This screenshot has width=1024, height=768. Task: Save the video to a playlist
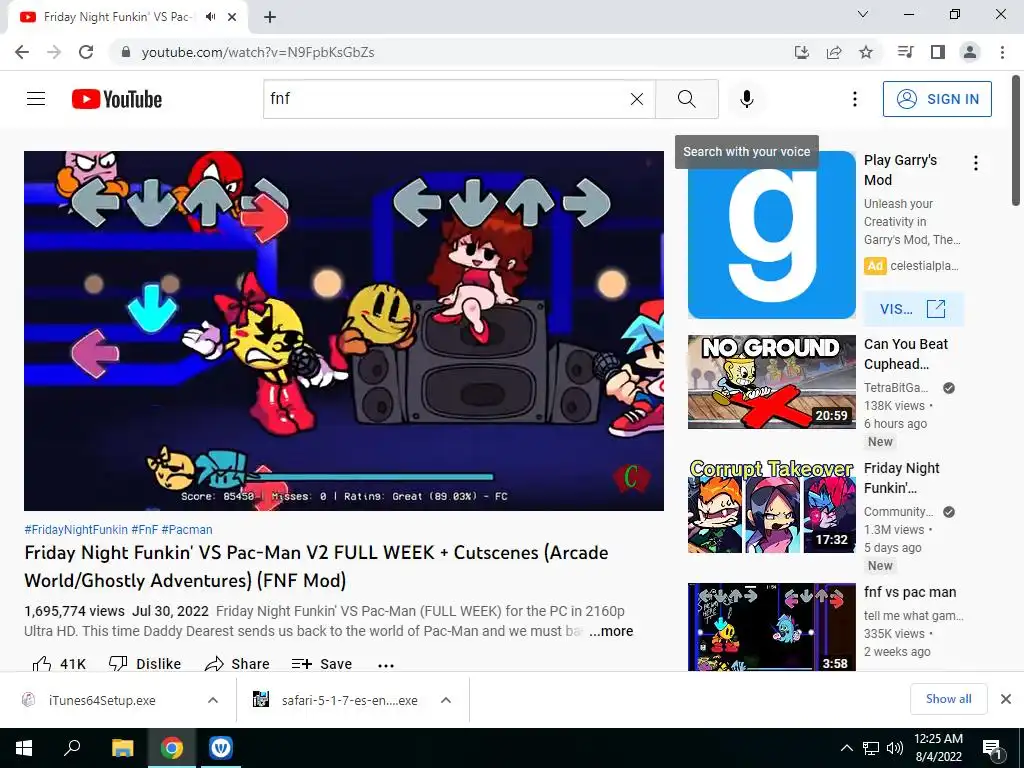click(x=322, y=664)
